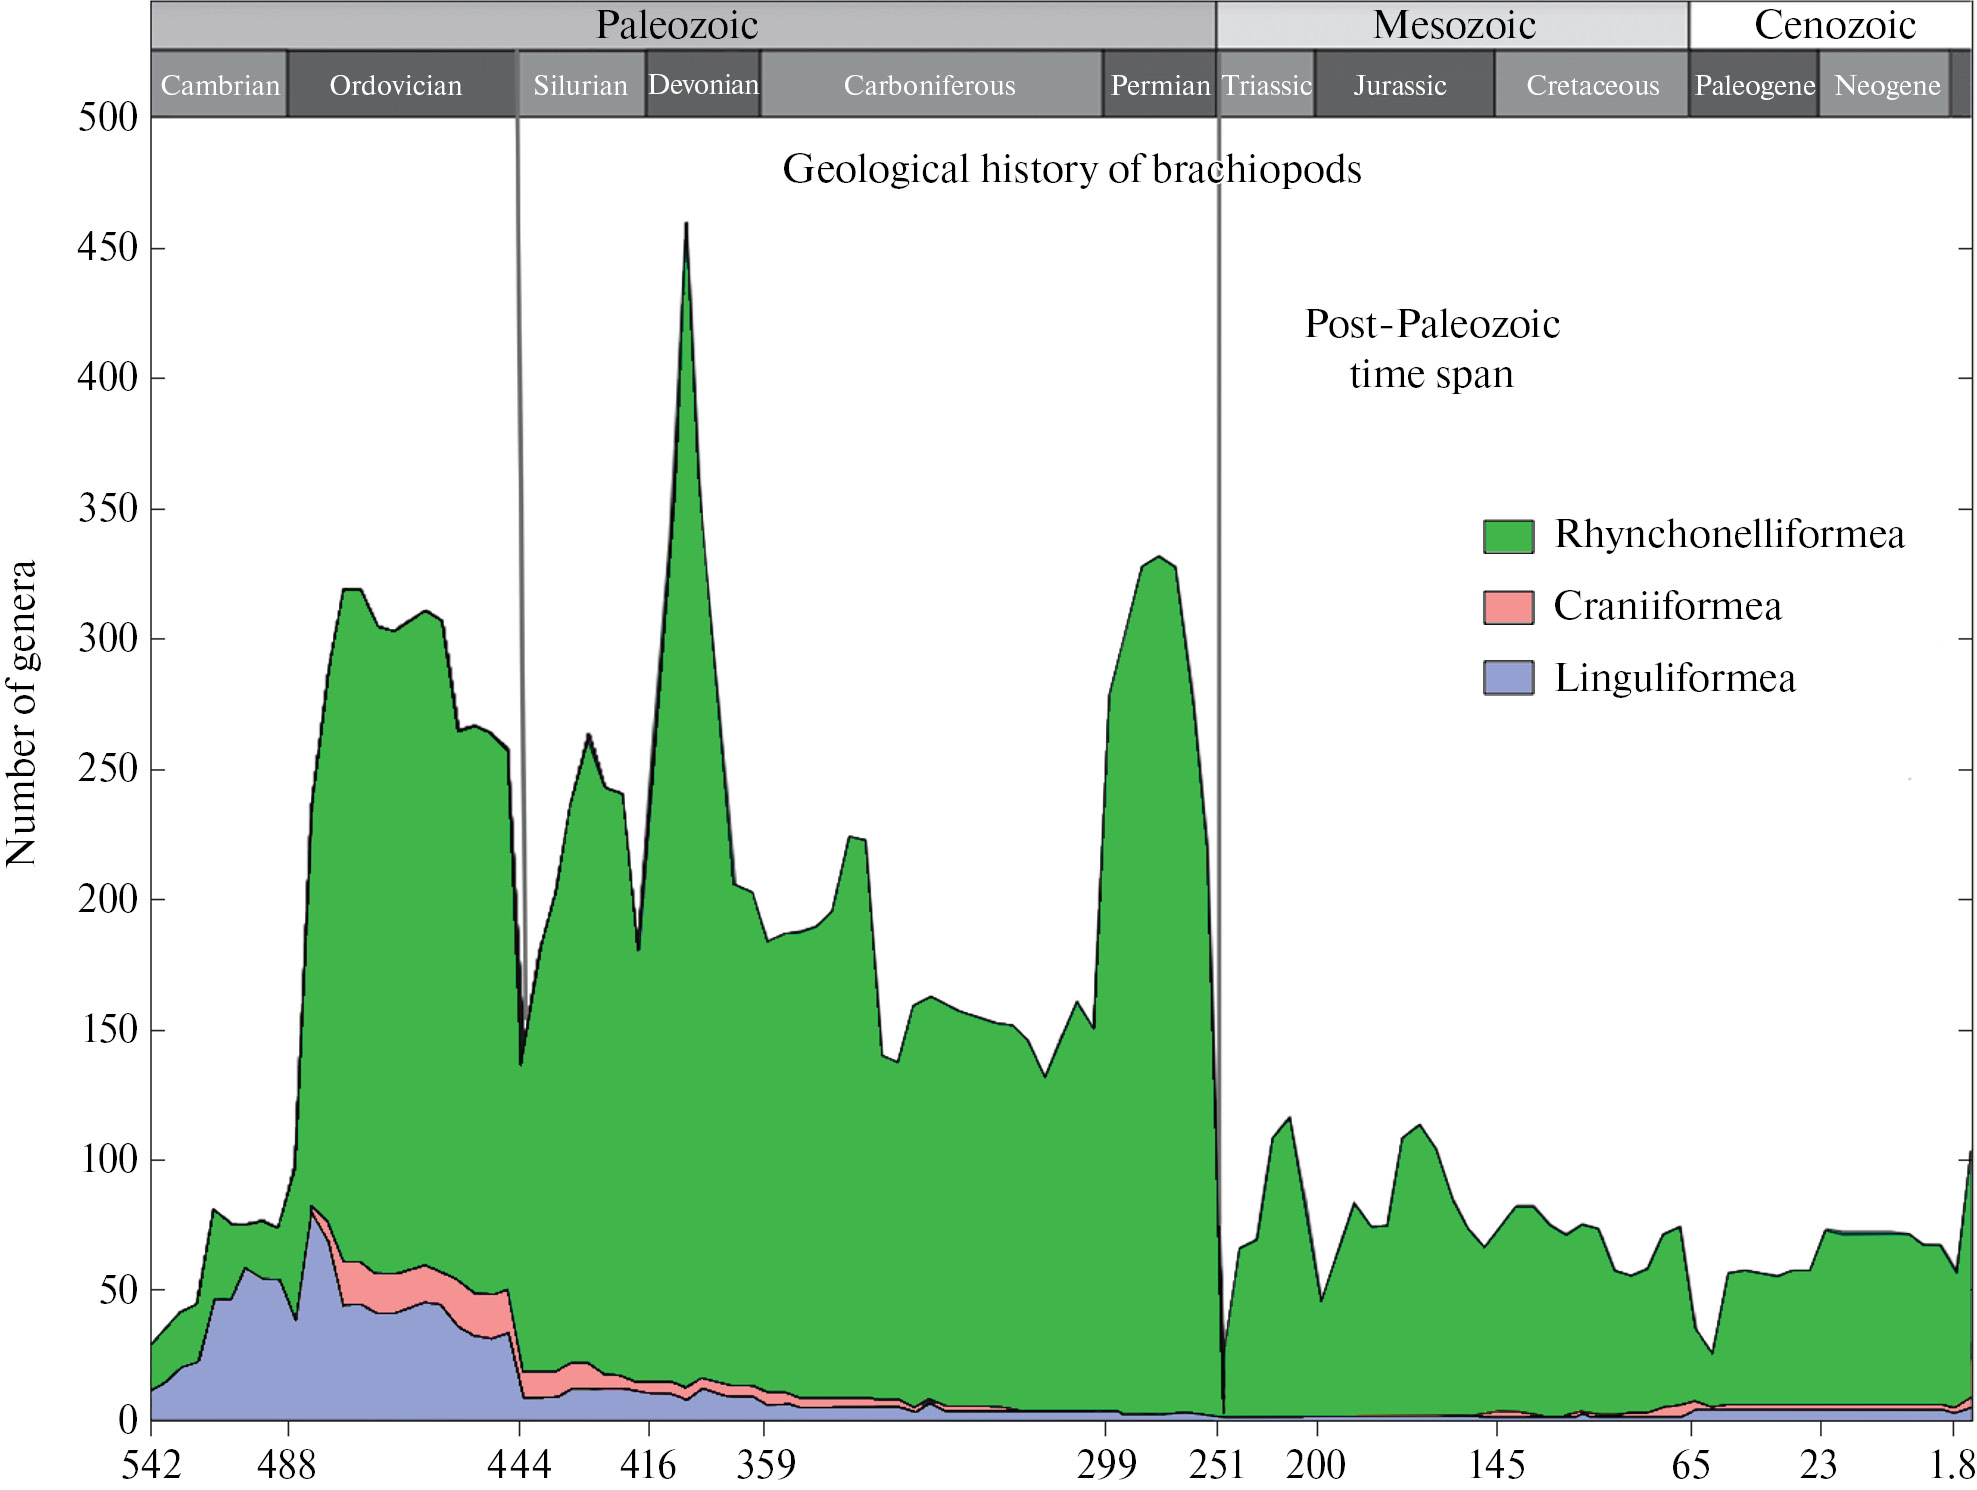Click the Carboniferous period box

(930, 85)
